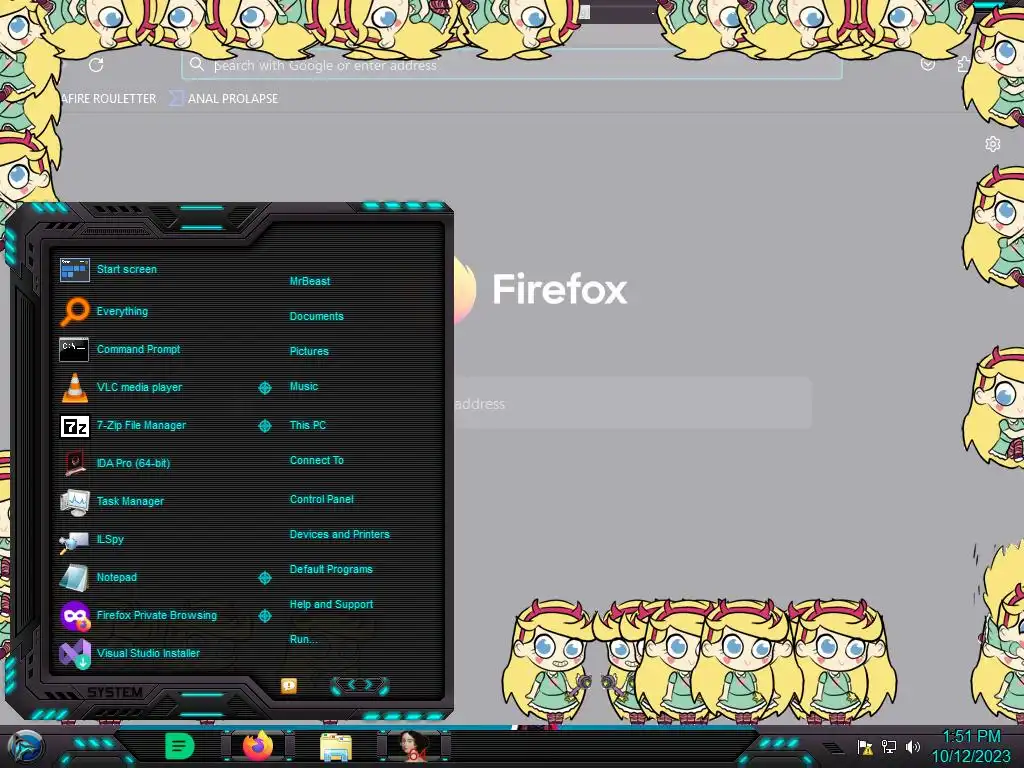Expand VLC media player jump list arrow
This screenshot has width=1024, height=768.
[264, 388]
